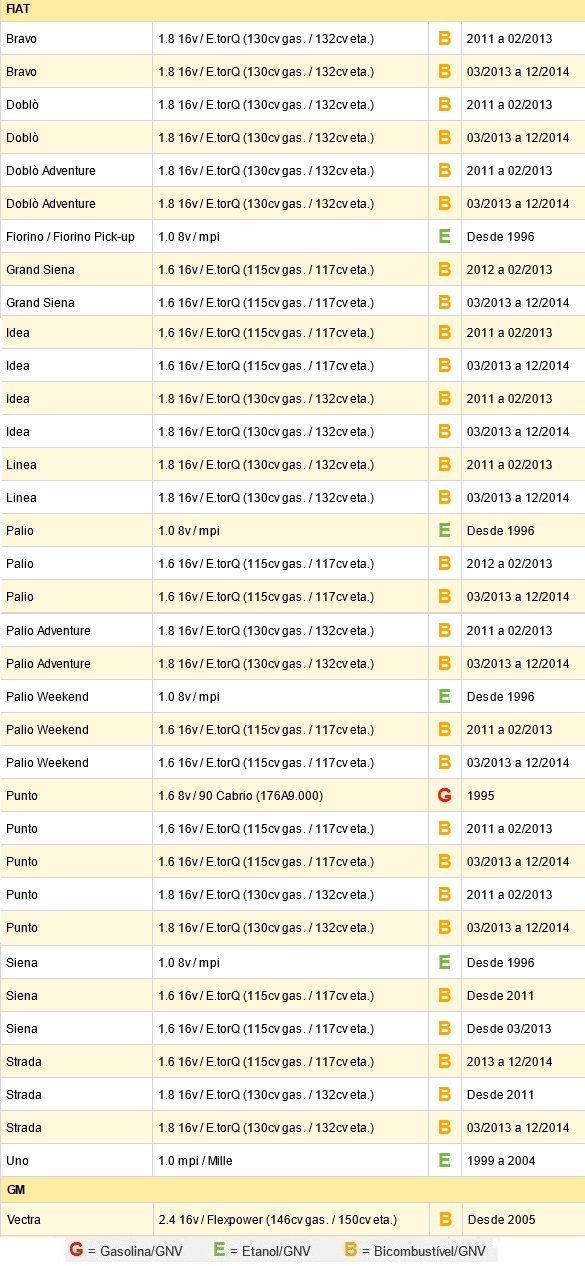
Task: Select the 'Fiorino / Fiorino Pick-up' model cell
Action: (x=76, y=237)
